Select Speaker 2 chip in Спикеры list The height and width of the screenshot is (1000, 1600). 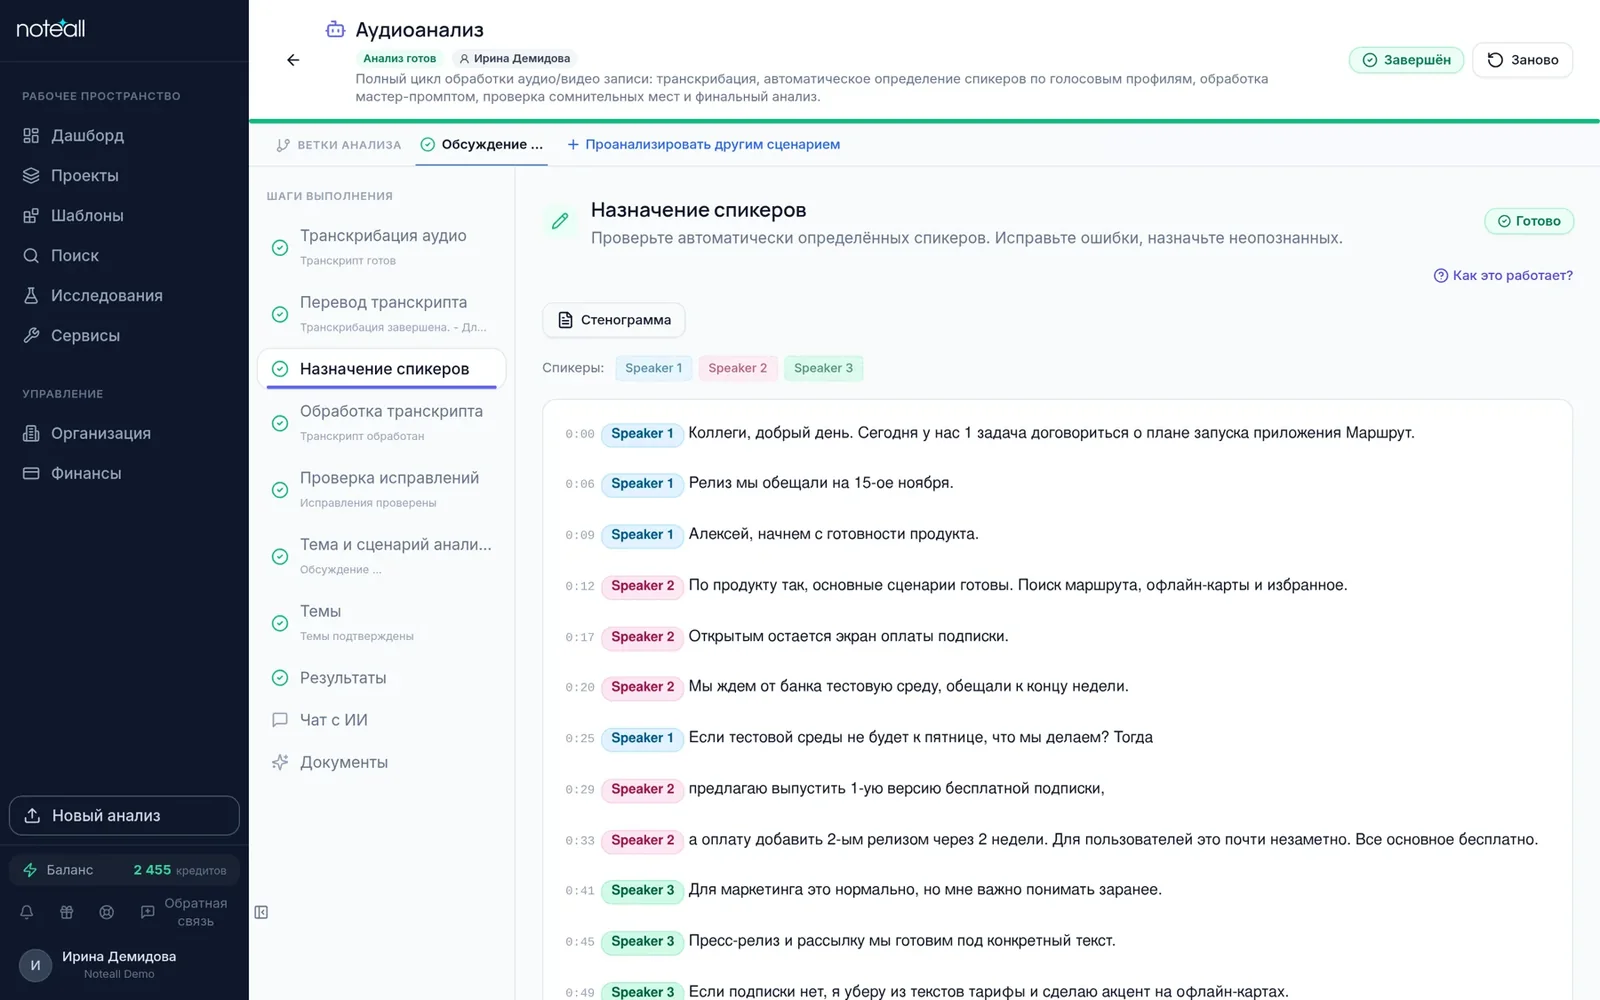737,368
